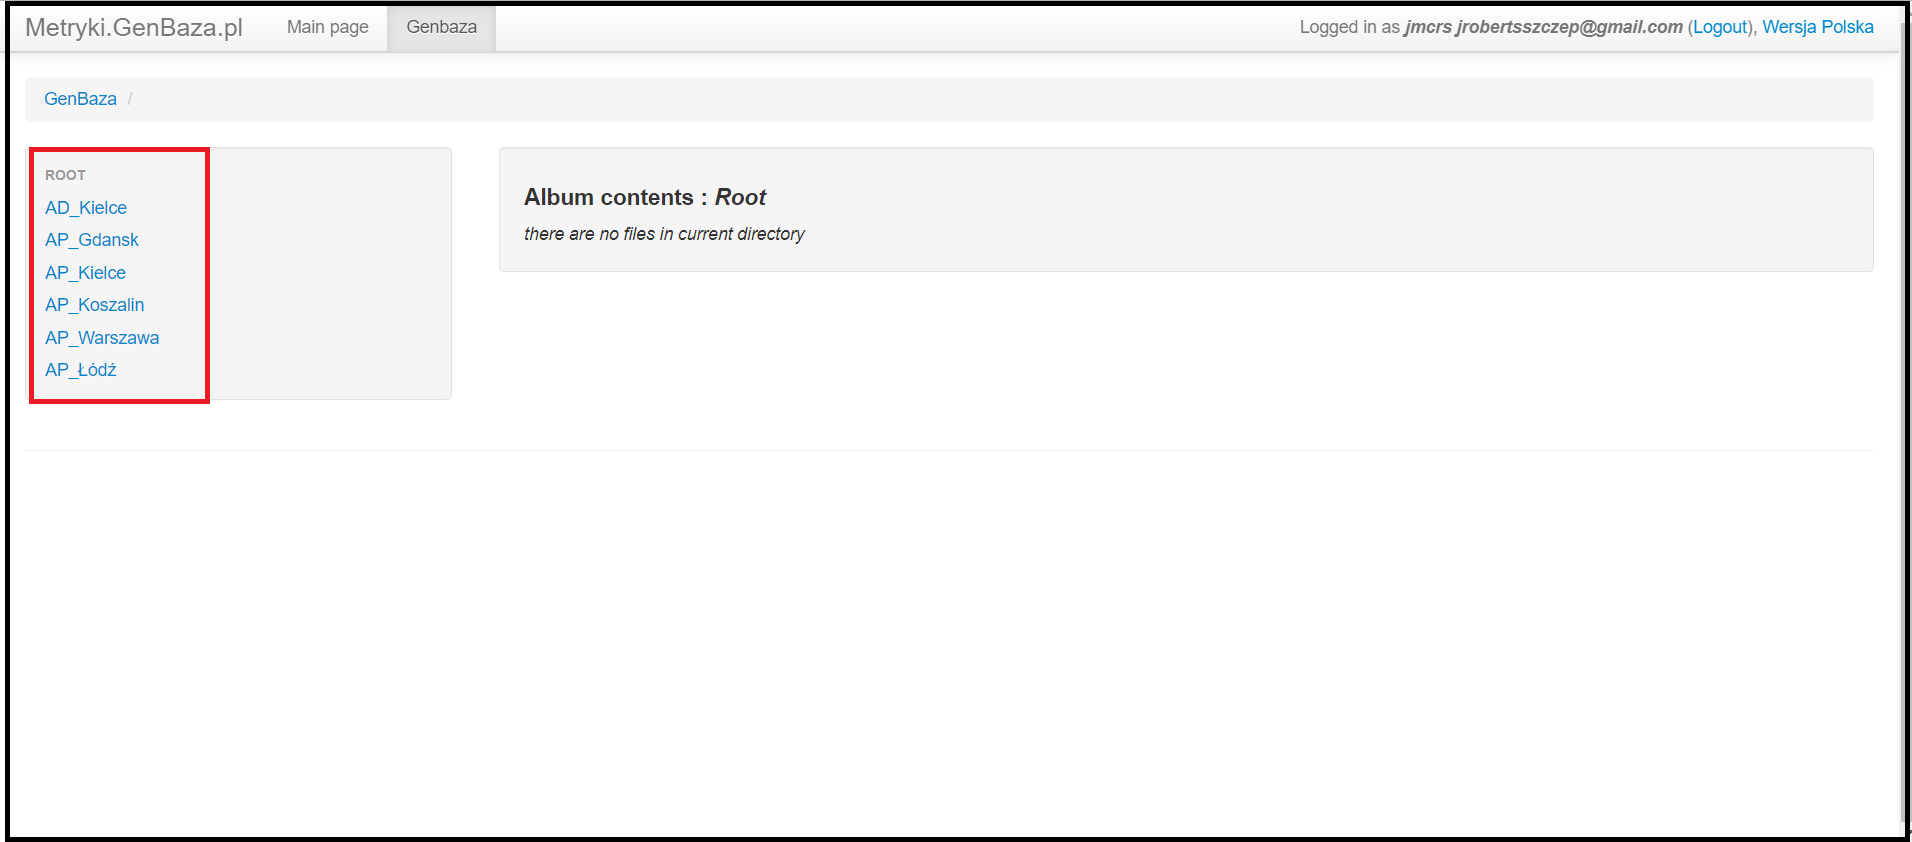
Task: Click the sidebar album panel background
Action: (330, 273)
